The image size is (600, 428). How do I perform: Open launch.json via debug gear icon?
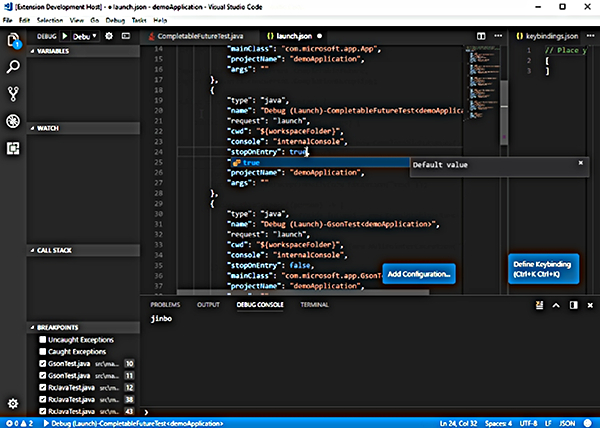(x=109, y=36)
